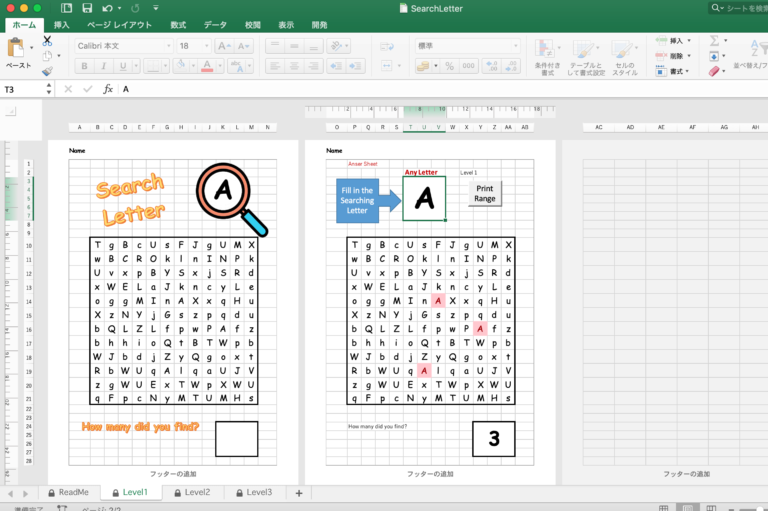Align text to middle vertically
Image resolution: width=768 pixels, height=511 pixels.
(294, 46)
